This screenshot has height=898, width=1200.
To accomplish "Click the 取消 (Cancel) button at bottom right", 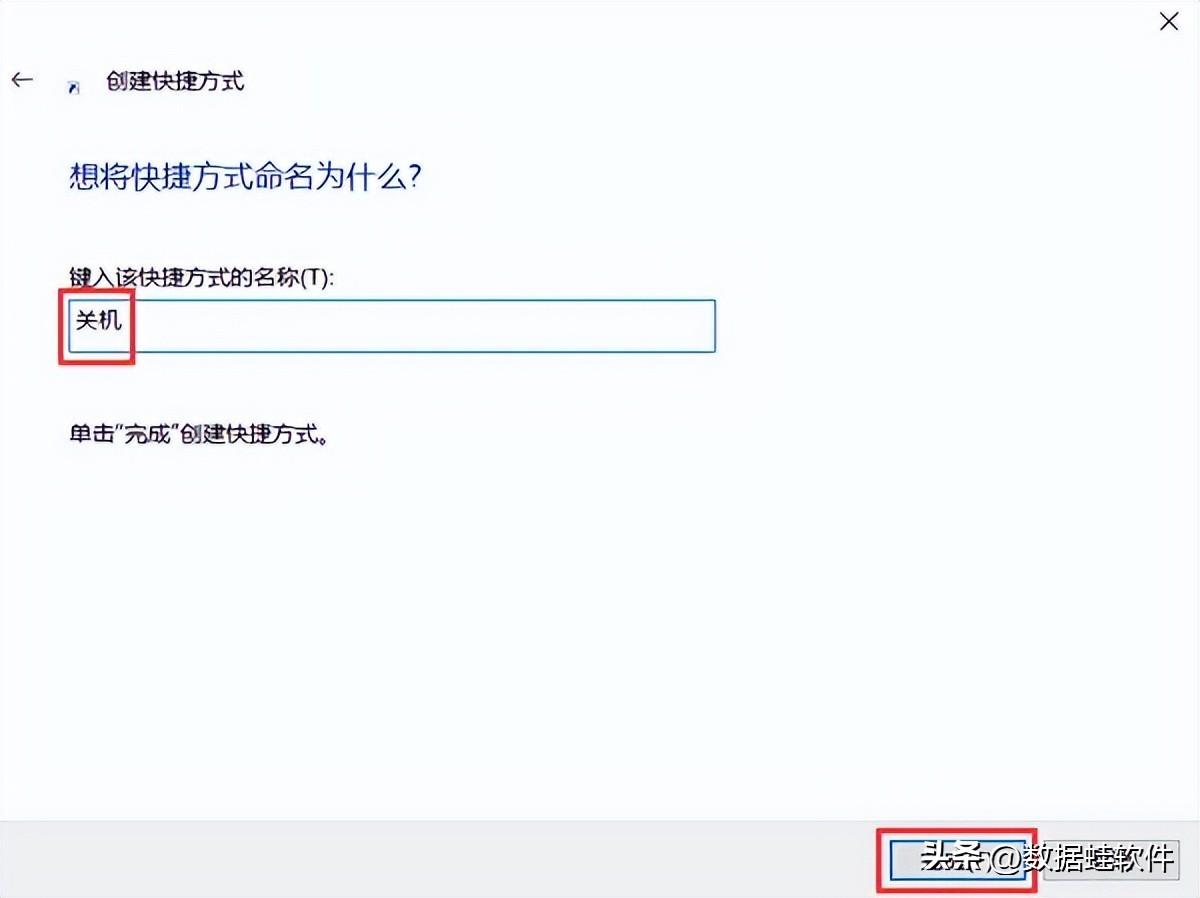I will 1112,858.
